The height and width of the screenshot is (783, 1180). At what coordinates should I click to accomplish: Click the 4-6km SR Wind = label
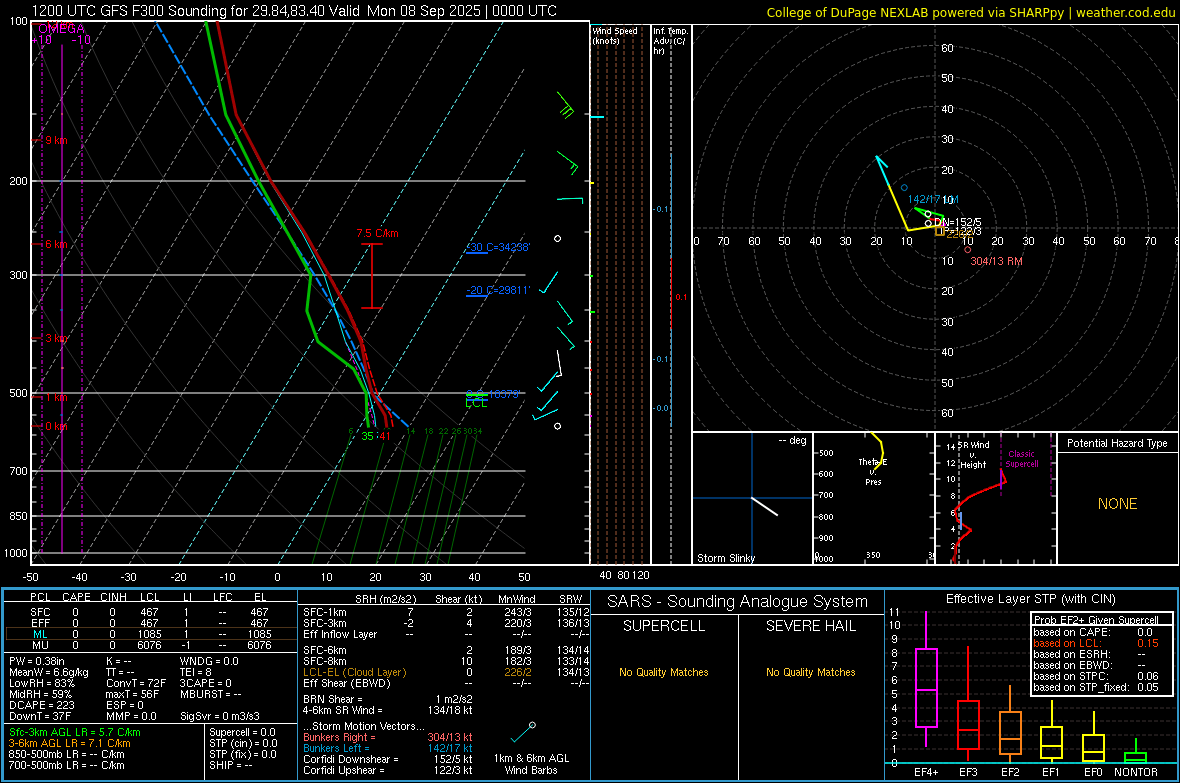tap(343, 710)
